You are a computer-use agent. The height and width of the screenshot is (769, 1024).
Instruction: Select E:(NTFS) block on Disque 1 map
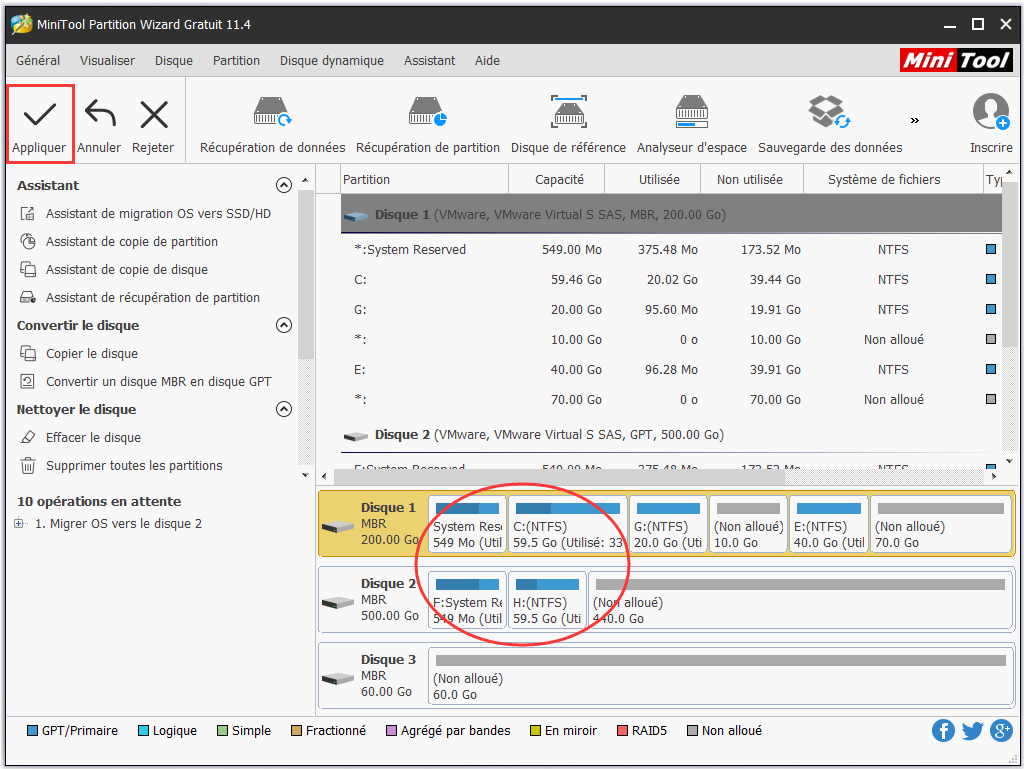(829, 525)
